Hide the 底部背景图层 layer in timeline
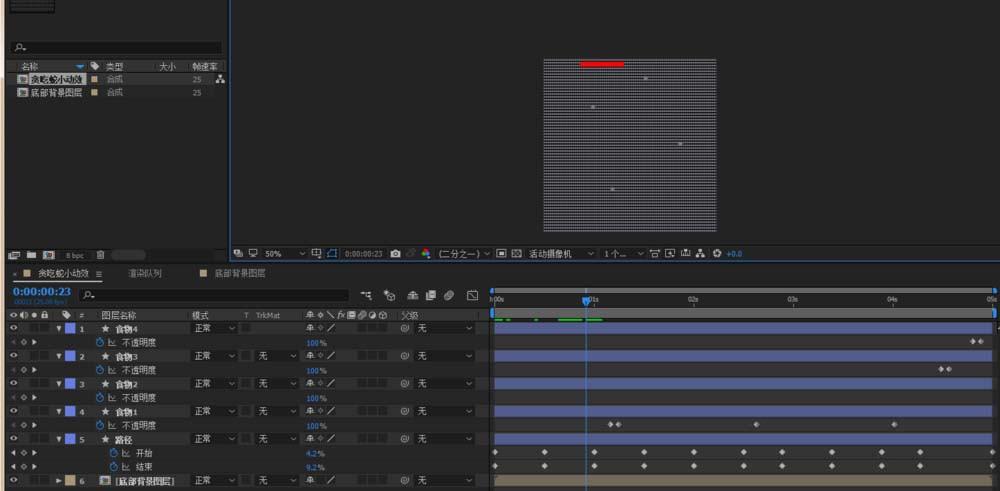Viewport: 1000px width, 491px height. click(14, 481)
